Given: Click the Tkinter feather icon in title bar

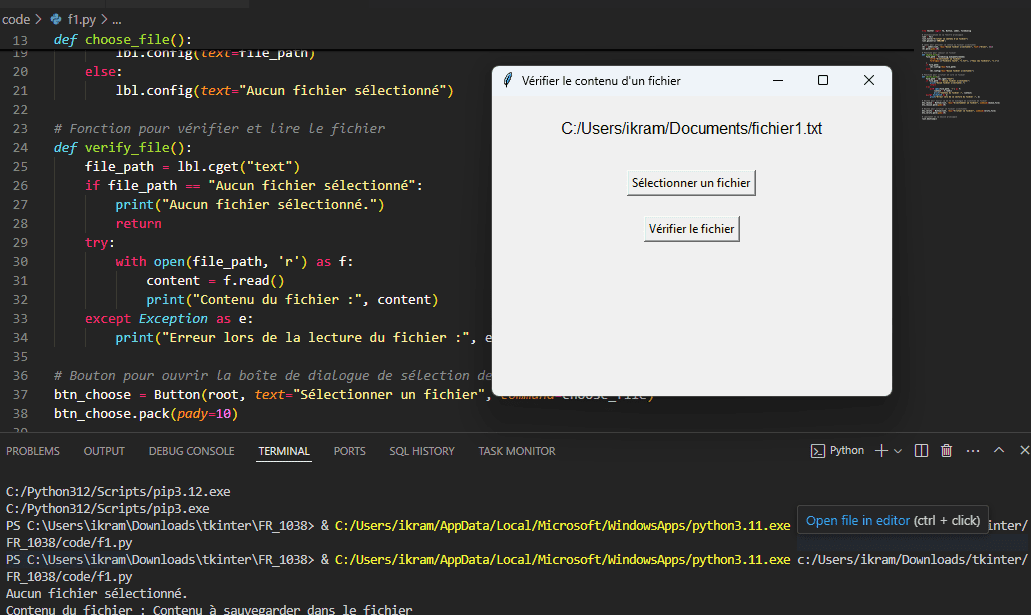Looking at the screenshot, I should point(508,80).
